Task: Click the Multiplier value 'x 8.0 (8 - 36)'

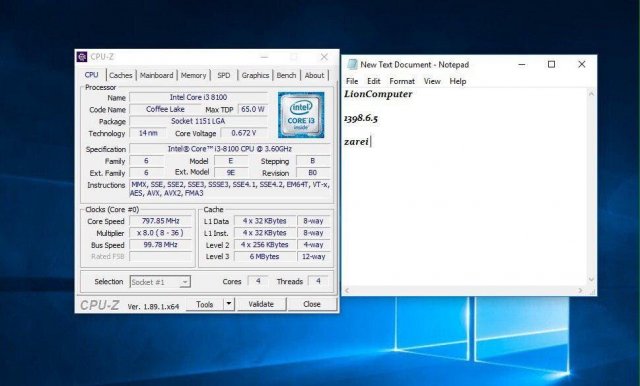Action: pos(160,233)
